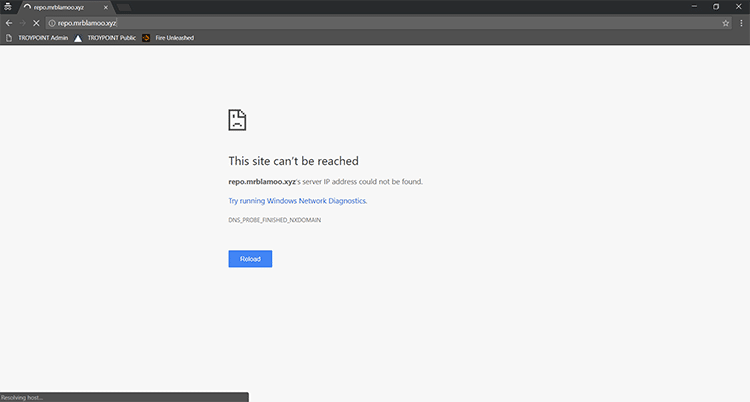This screenshot has width=750, height=402.
Task: Open a new tab with the new tab button
Action: click(124, 7)
